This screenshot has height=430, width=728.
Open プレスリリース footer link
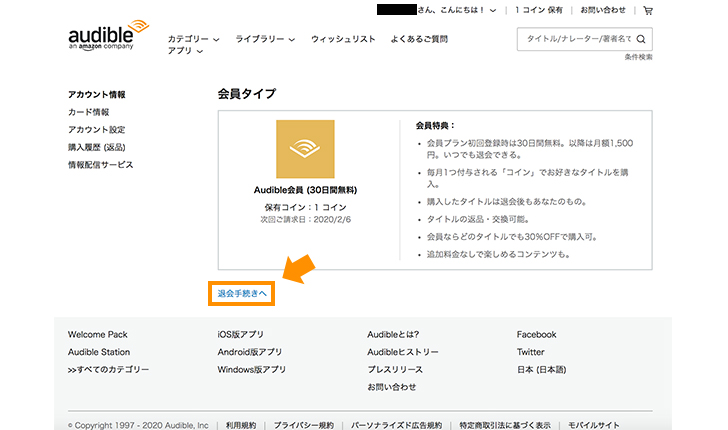coord(395,370)
